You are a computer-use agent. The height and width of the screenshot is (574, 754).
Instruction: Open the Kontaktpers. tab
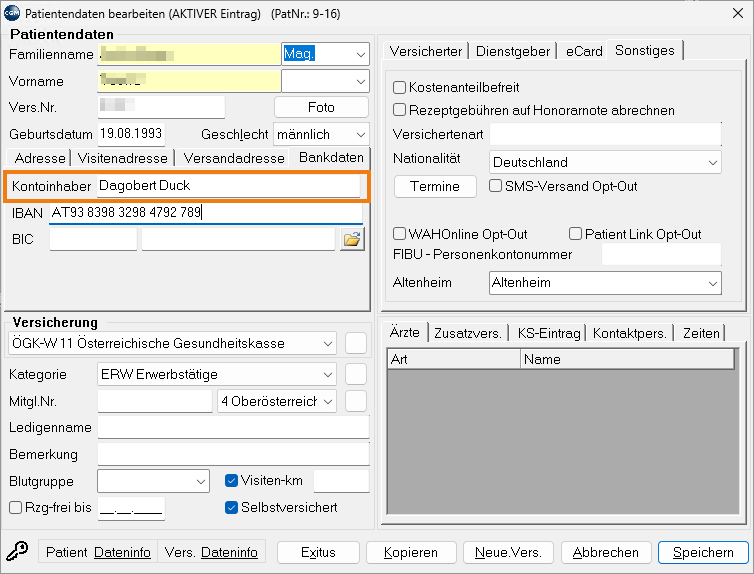tap(629, 333)
